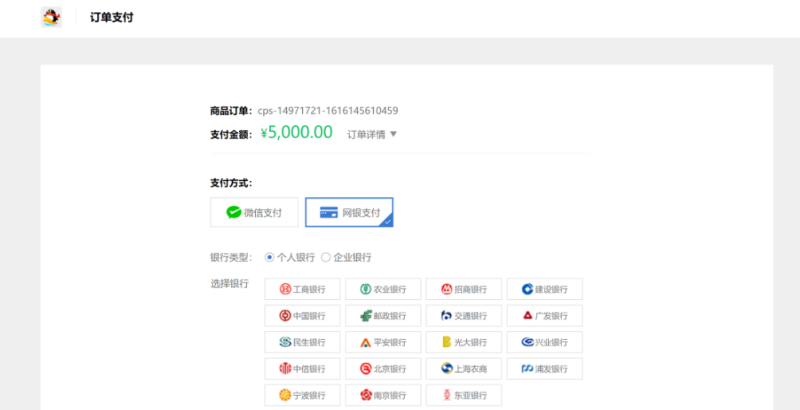The height and width of the screenshot is (410, 800).
Task: Click the 邮政银行 logo icon
Action: pyautogui.click(x=366, y=316)
